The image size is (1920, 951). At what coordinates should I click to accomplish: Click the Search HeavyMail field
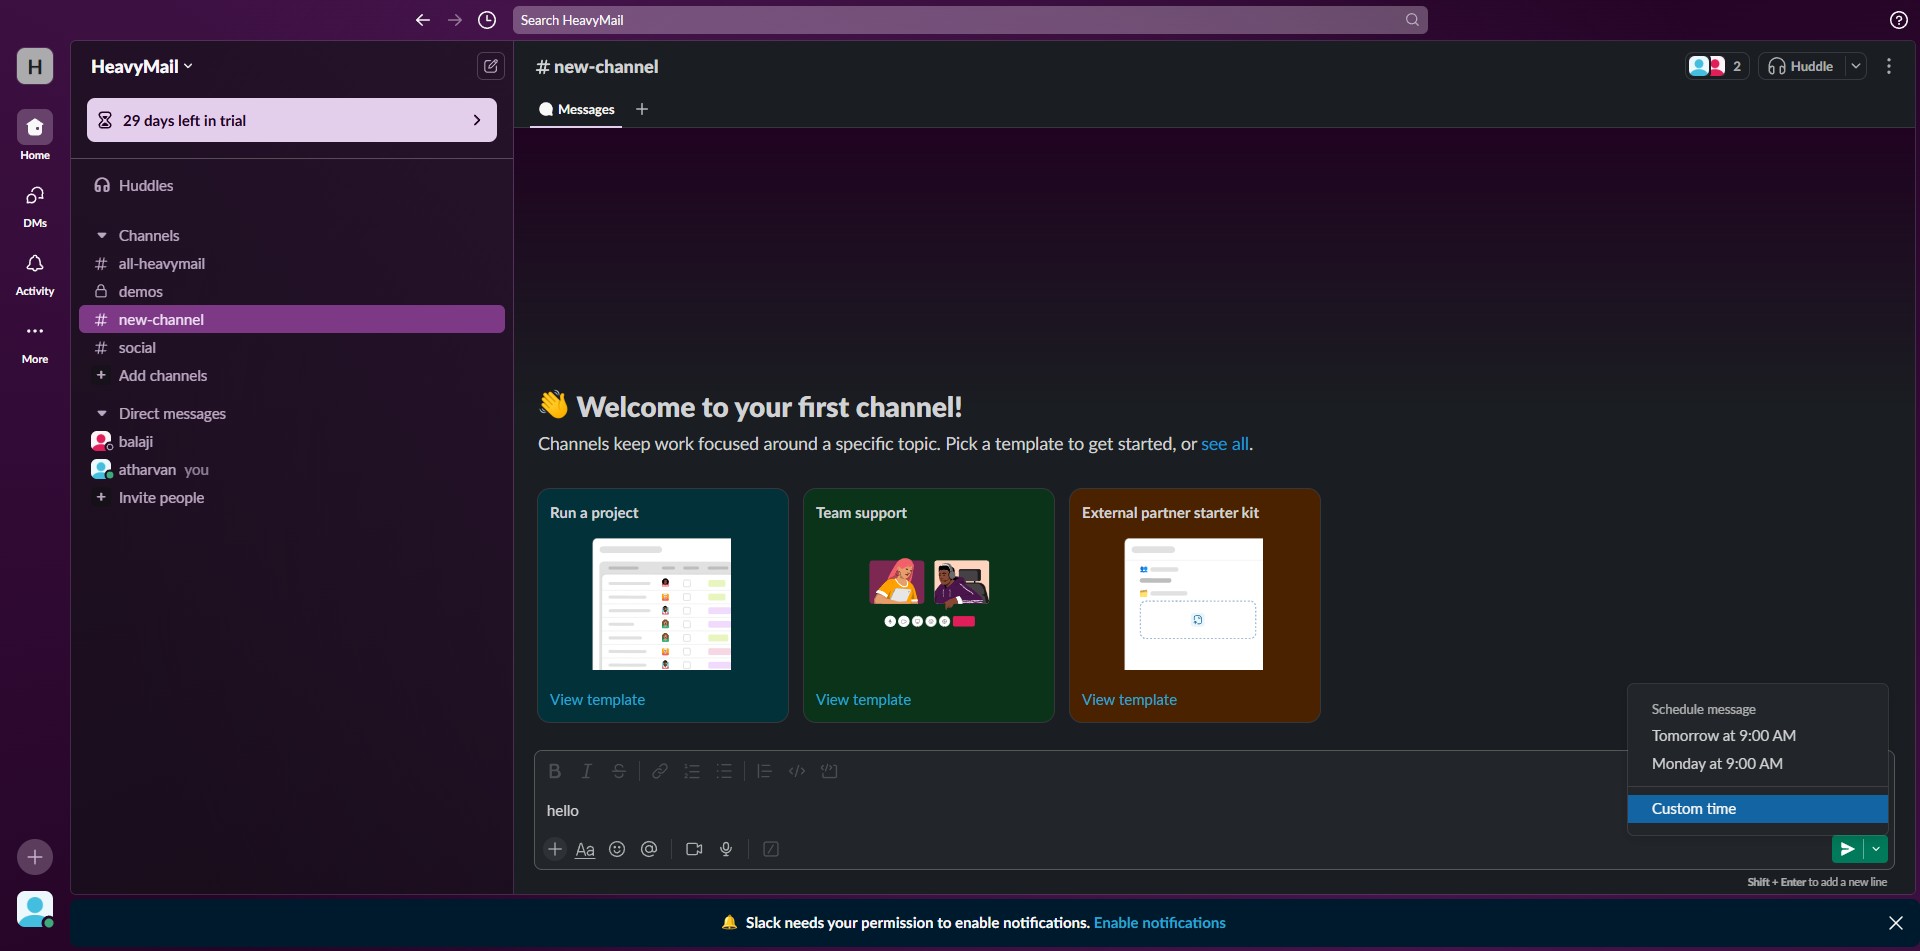click(970, 20)
